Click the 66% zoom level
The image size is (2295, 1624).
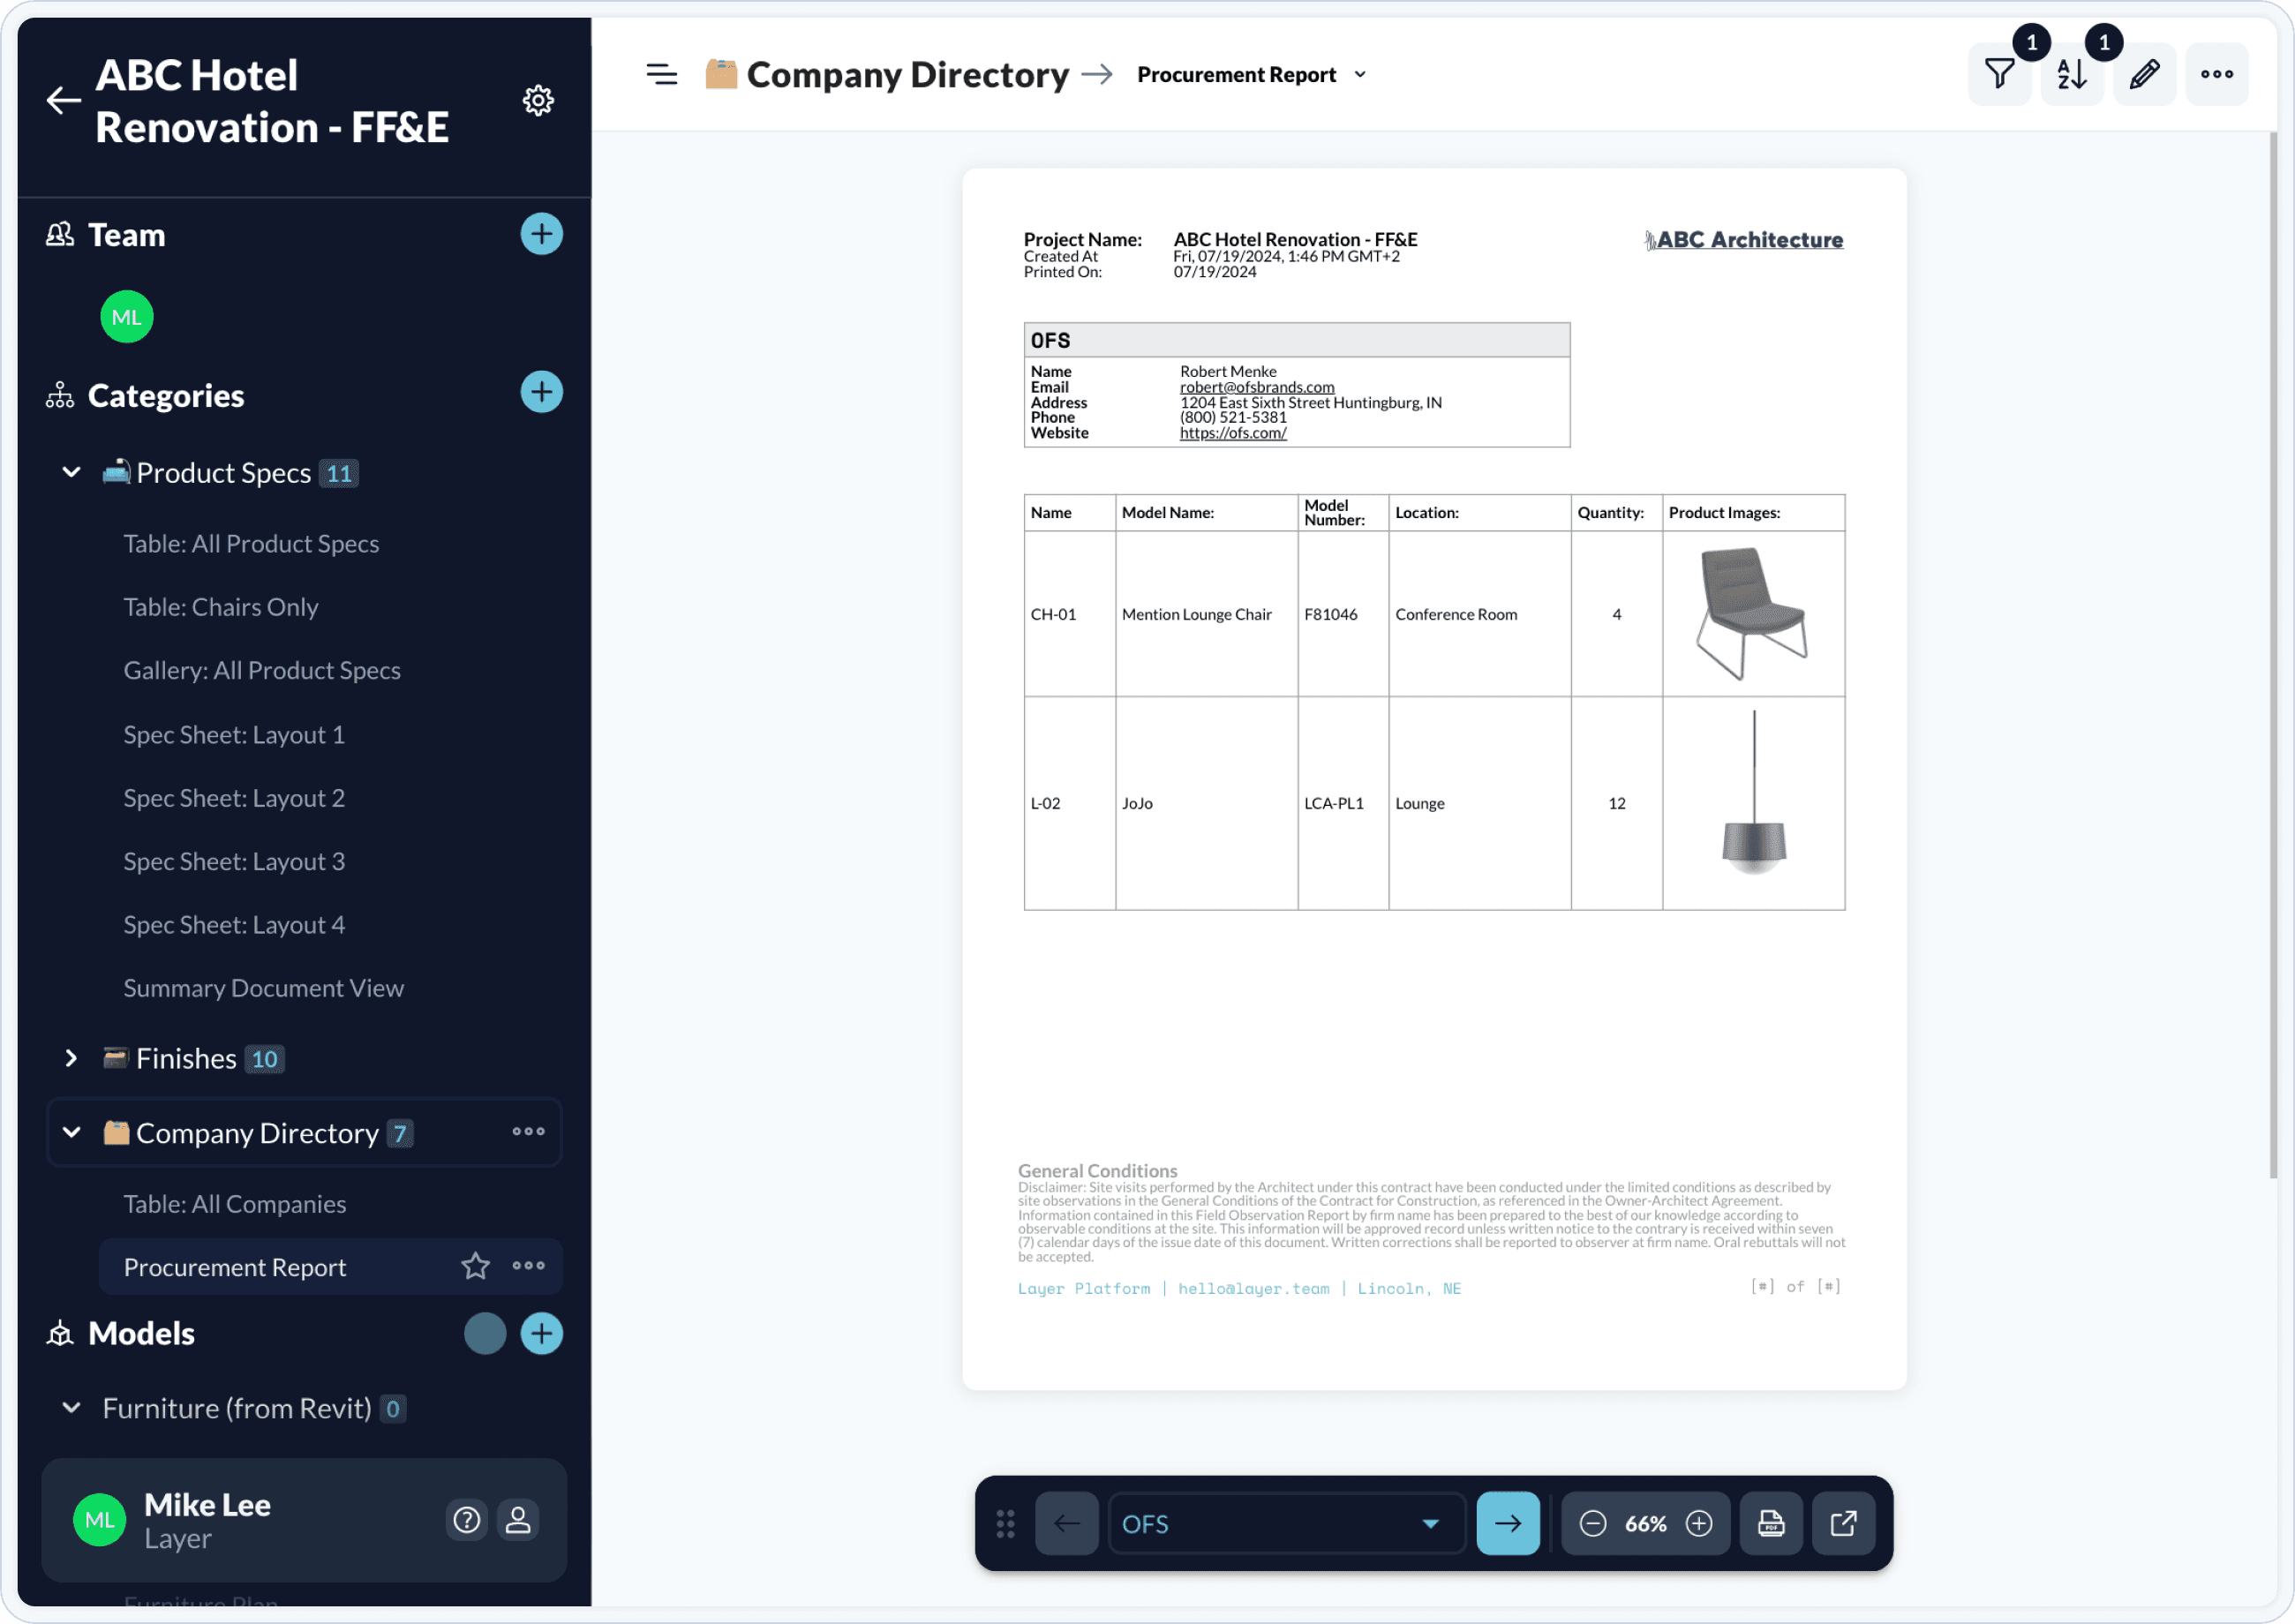point(1646,1524)
